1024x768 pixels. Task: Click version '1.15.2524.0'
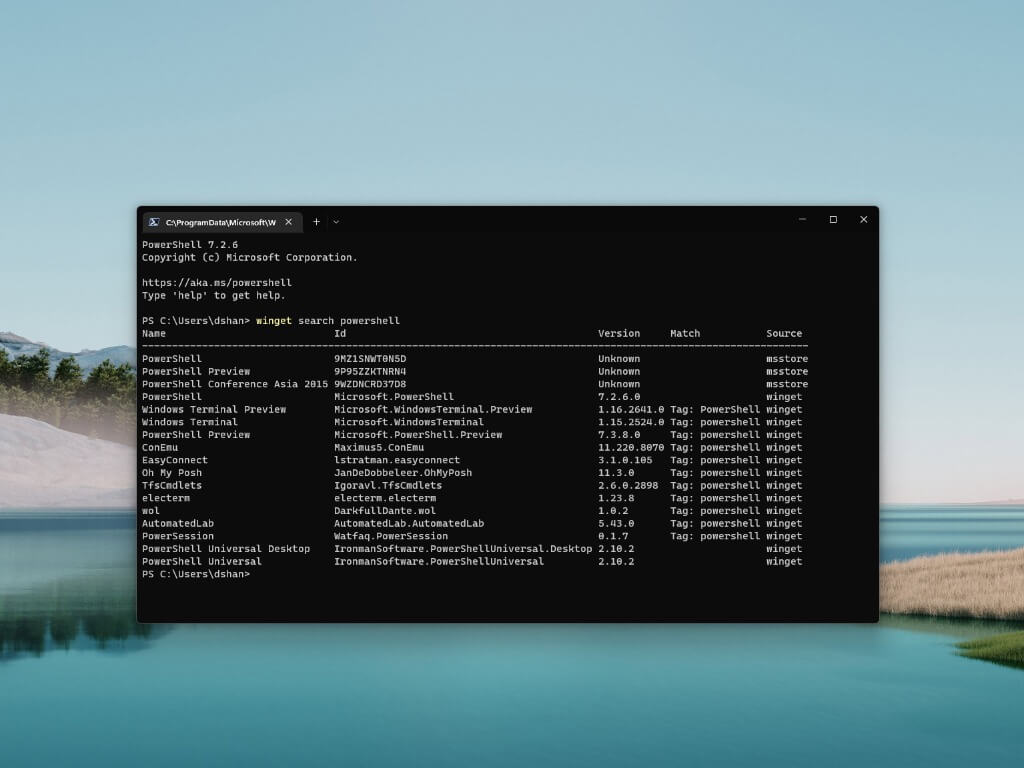(631, 422)
